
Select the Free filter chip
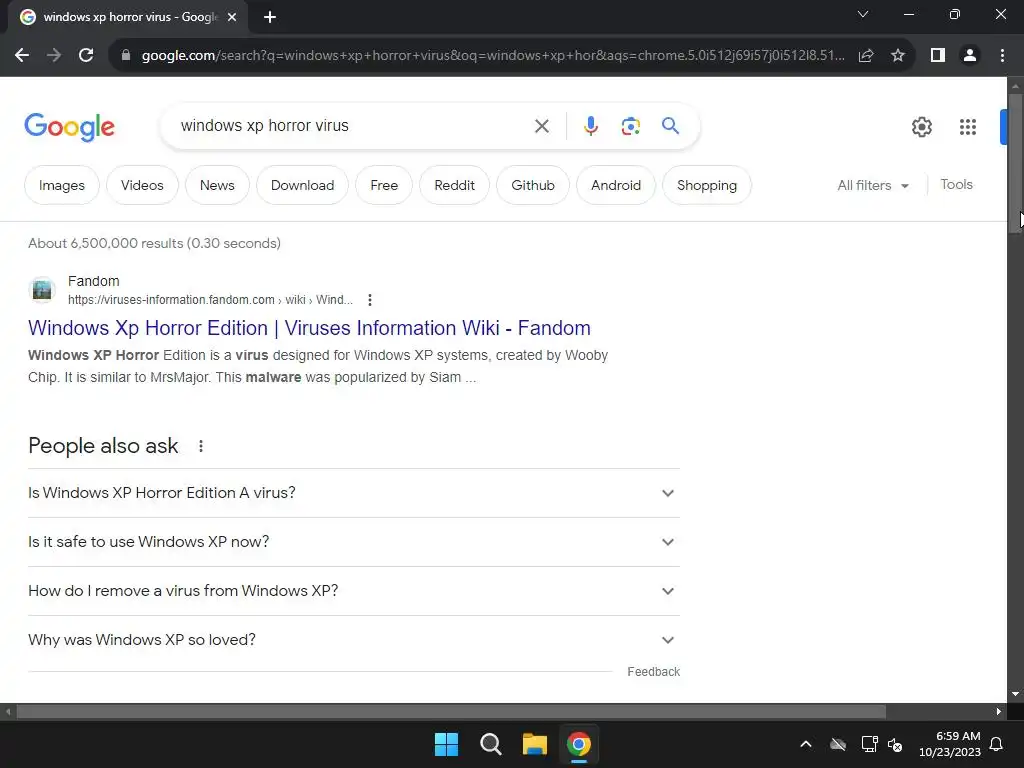384,185
